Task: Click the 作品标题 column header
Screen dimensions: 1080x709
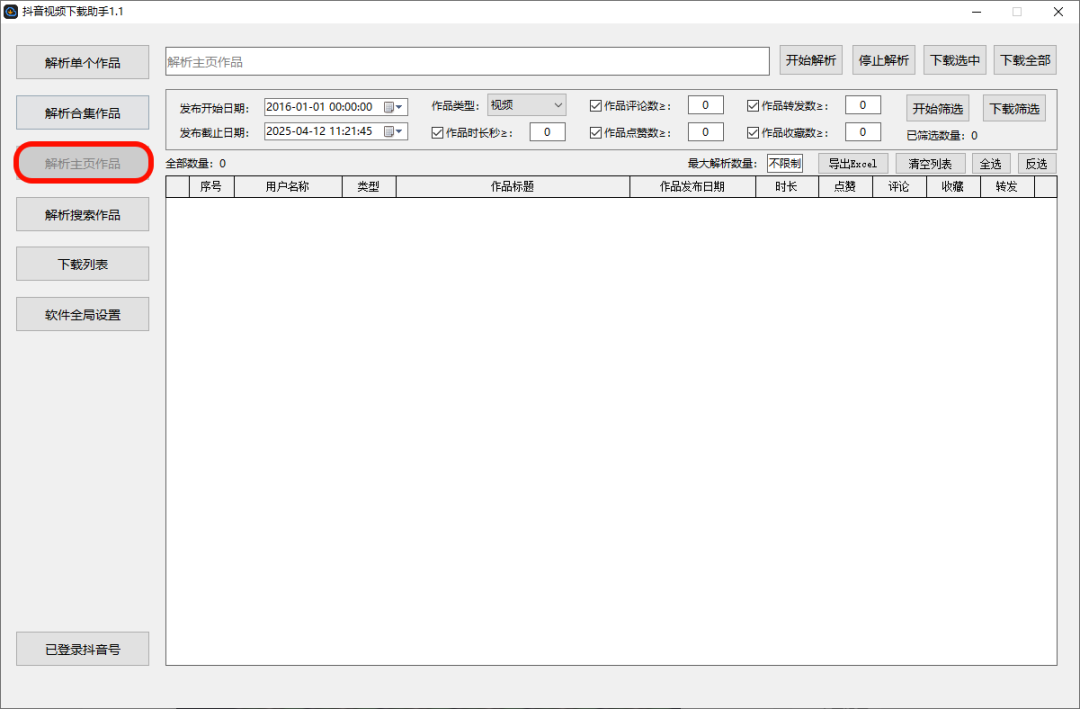Action: (512, 187)
